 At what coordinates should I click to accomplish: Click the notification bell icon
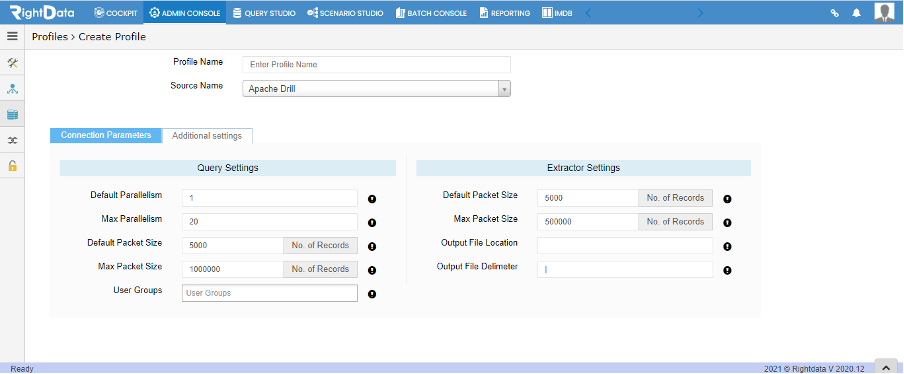pos(857,13)
